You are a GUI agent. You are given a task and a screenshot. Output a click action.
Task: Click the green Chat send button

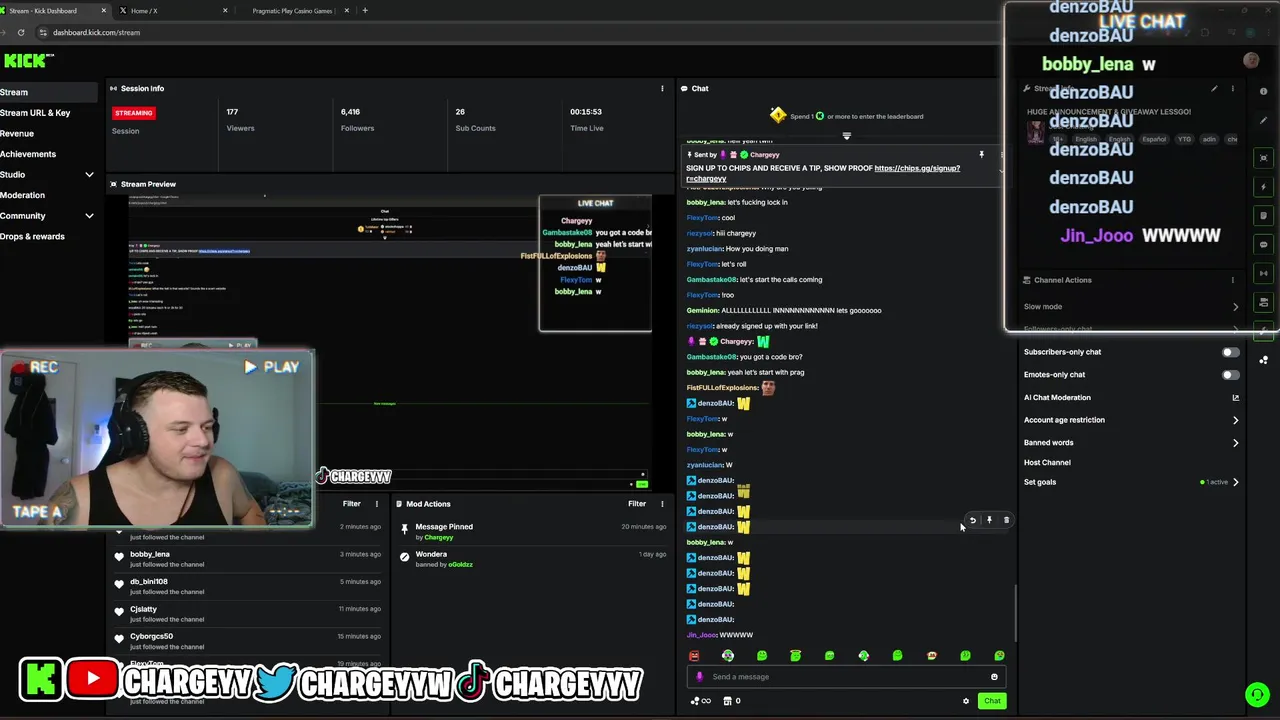point(991,701)
